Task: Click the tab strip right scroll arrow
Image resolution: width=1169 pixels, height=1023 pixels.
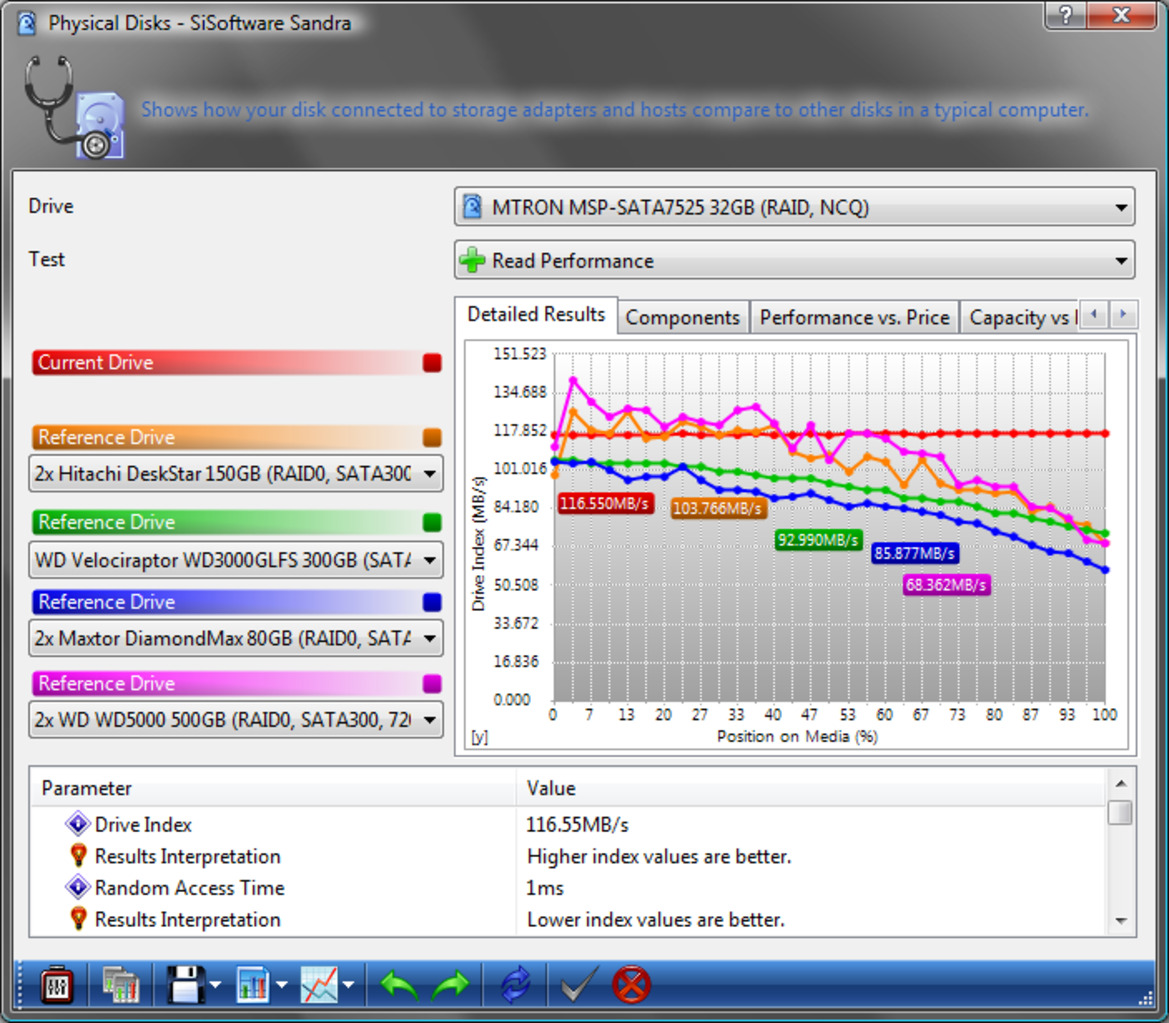Action: [1123, 315]
